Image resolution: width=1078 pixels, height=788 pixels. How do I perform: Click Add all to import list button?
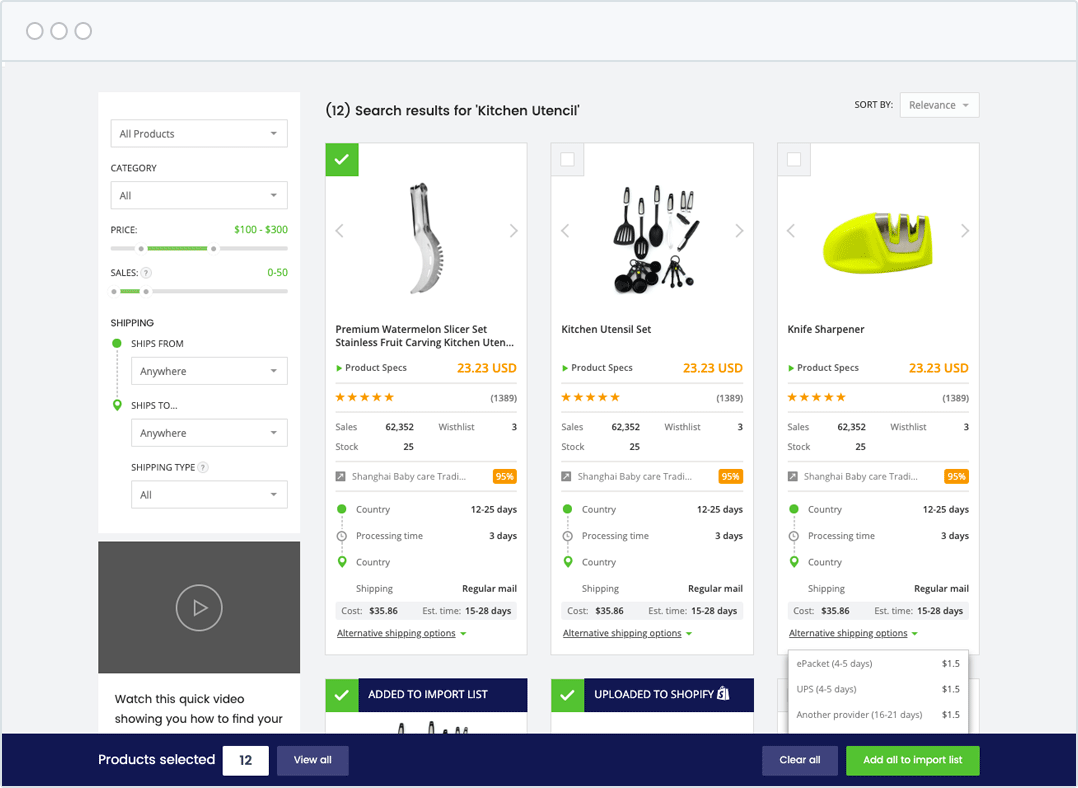pyautogui.click(x=912, y=760)
